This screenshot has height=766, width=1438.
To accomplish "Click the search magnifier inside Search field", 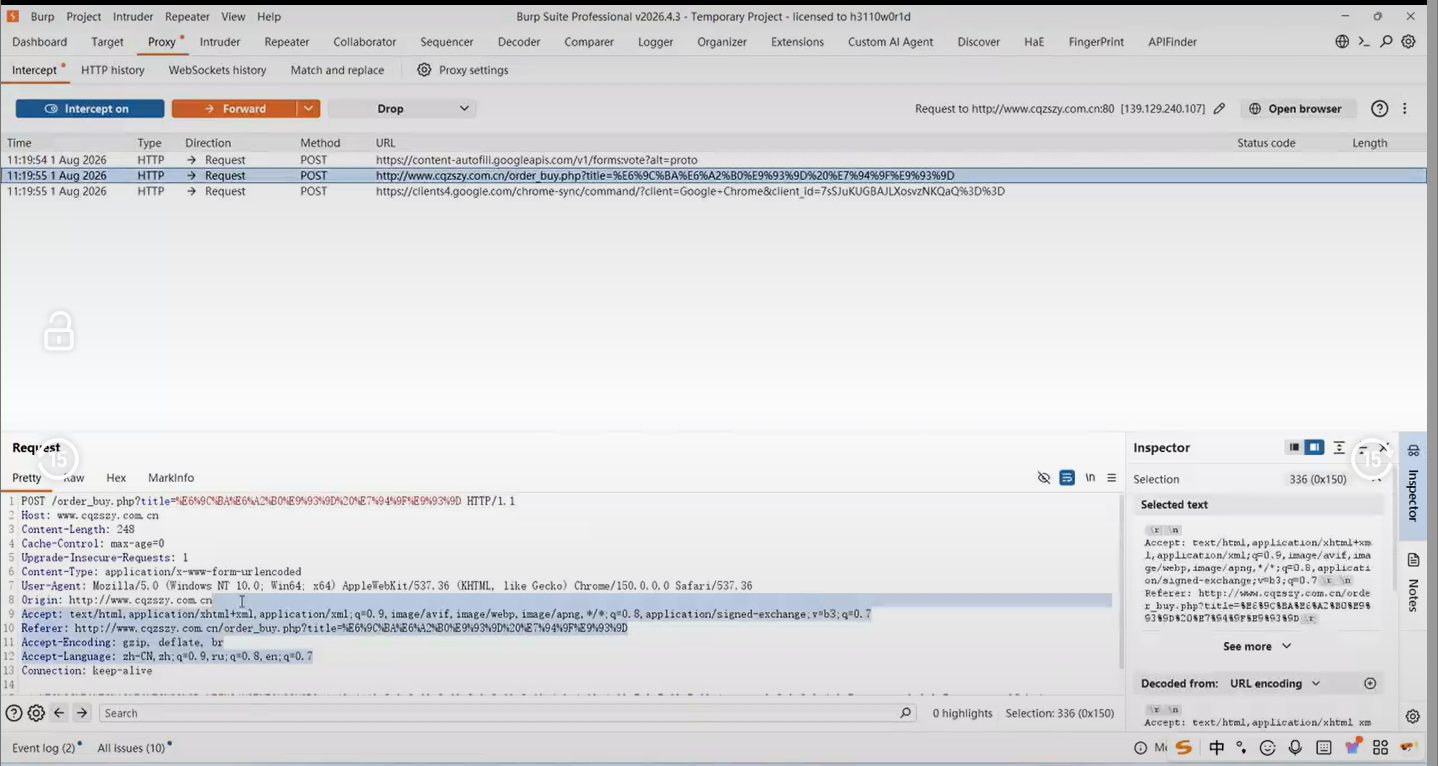I will pos(905,713).
